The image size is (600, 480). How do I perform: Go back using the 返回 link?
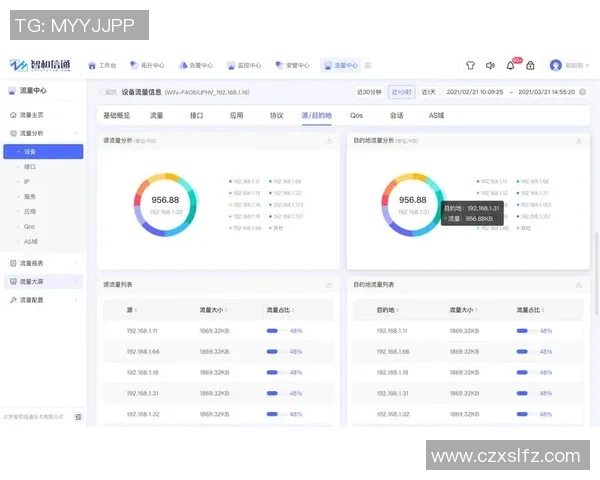110,91
